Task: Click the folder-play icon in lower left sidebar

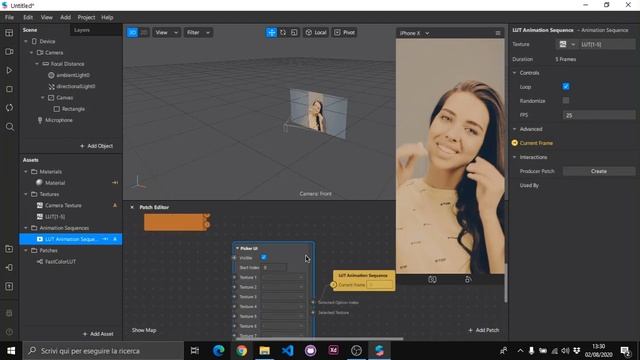Action: point(9,249)
